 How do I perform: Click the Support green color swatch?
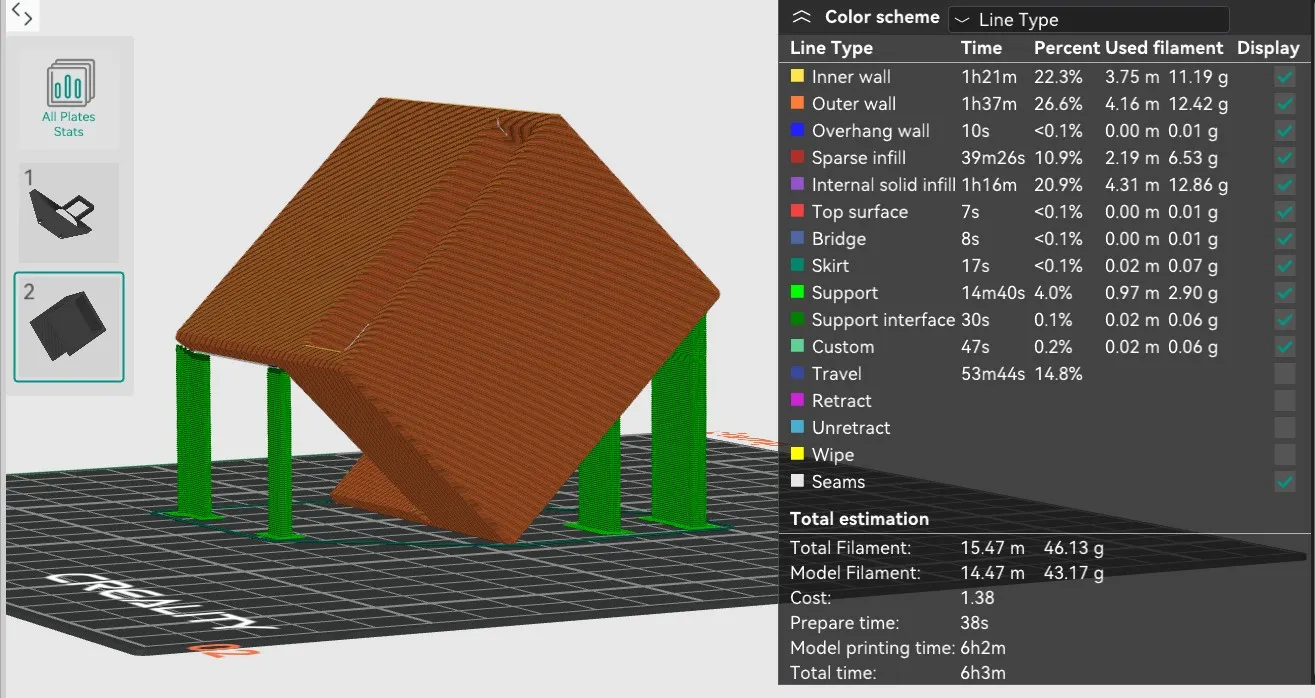797,292
